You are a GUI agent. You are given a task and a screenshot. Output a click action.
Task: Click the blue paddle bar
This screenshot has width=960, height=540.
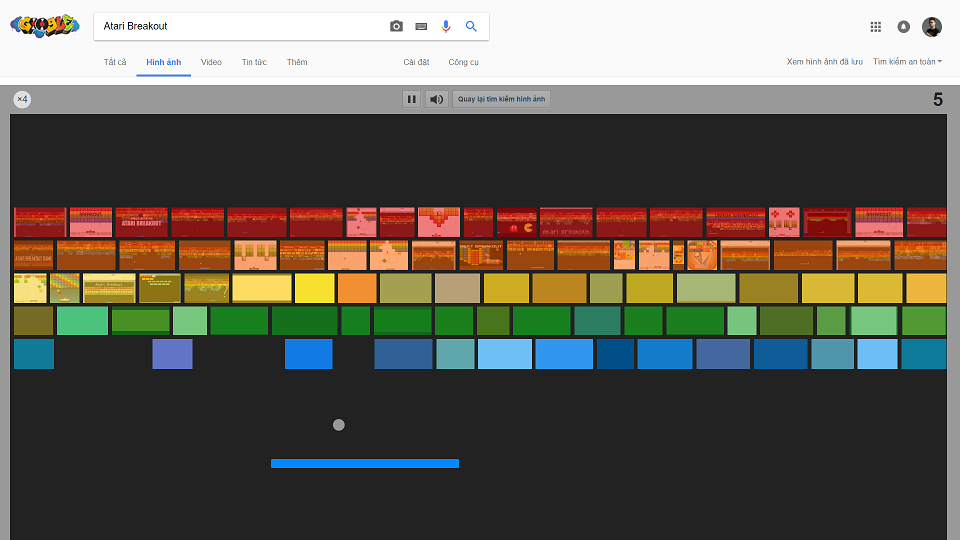[365, 463]
